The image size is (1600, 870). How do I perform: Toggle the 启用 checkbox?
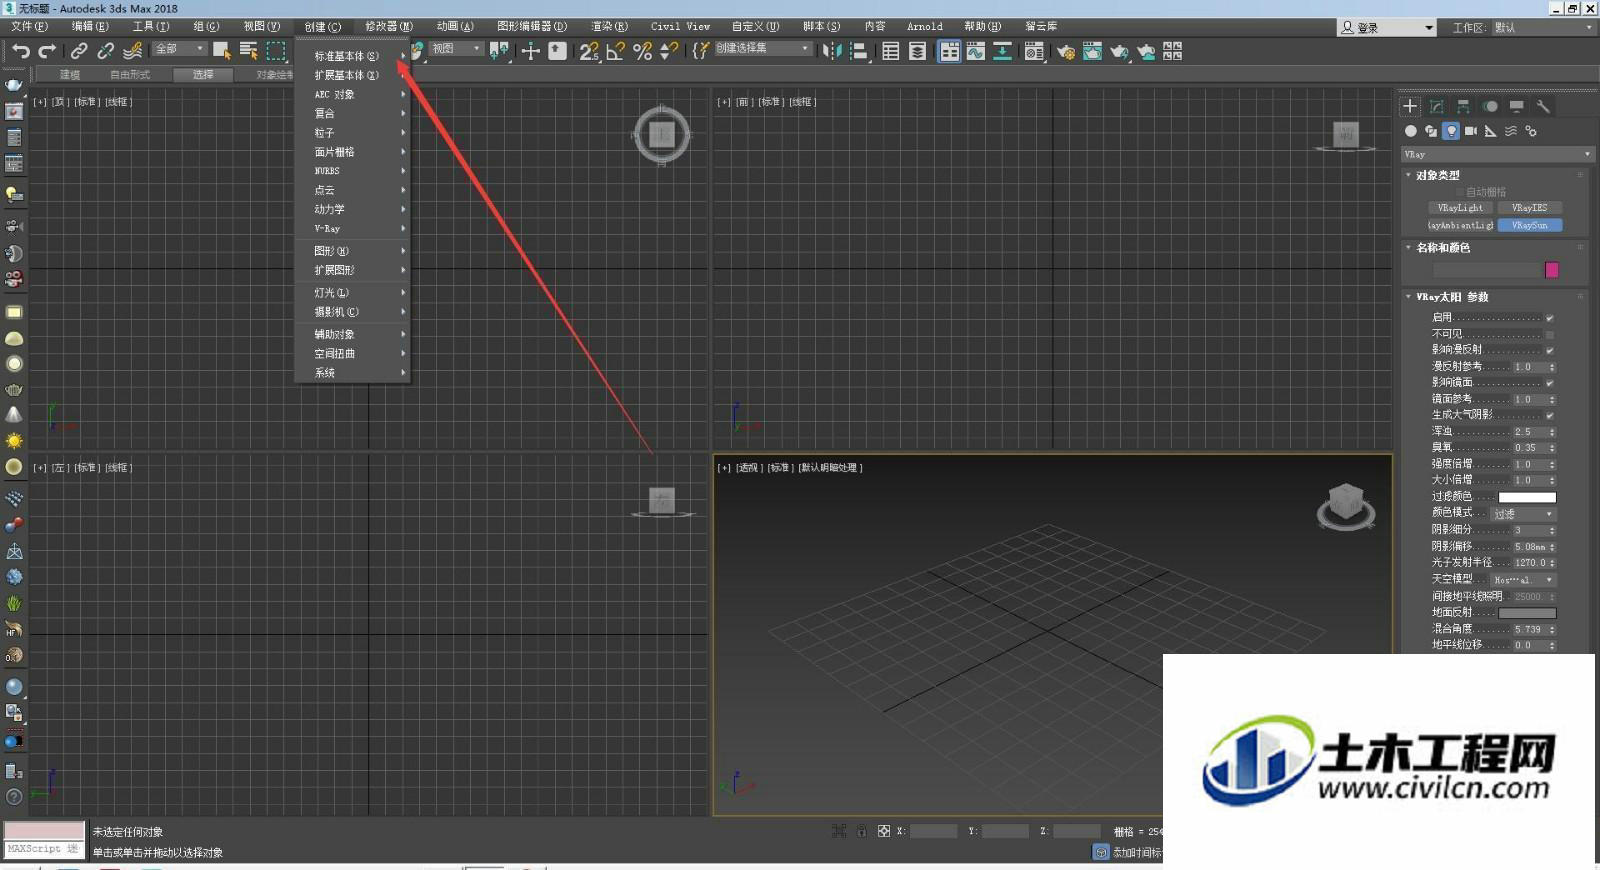tap(1550, 318)
